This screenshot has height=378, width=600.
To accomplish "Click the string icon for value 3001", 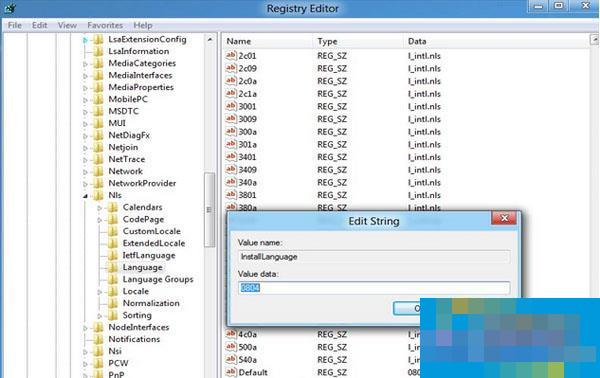I will click(x=231, y=106).
